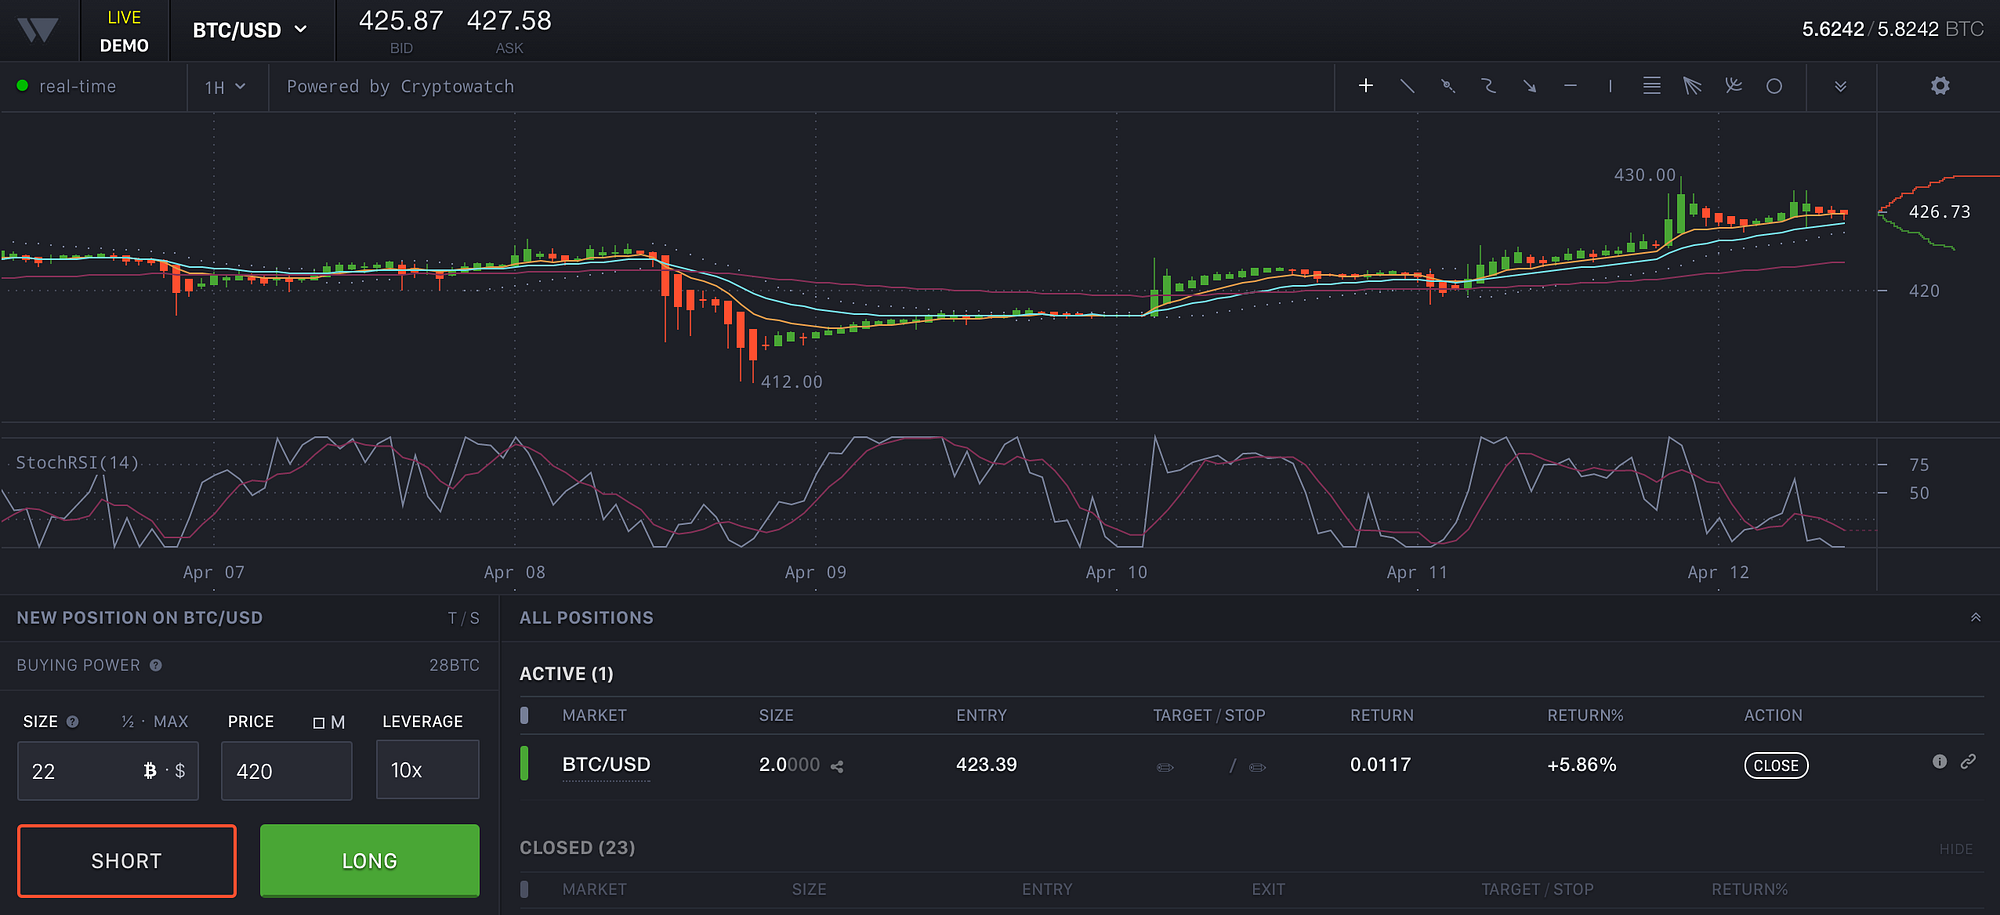Screen dimensions: 2000x915
Task: Select the trend line tool
Action: pos(1407,86)
